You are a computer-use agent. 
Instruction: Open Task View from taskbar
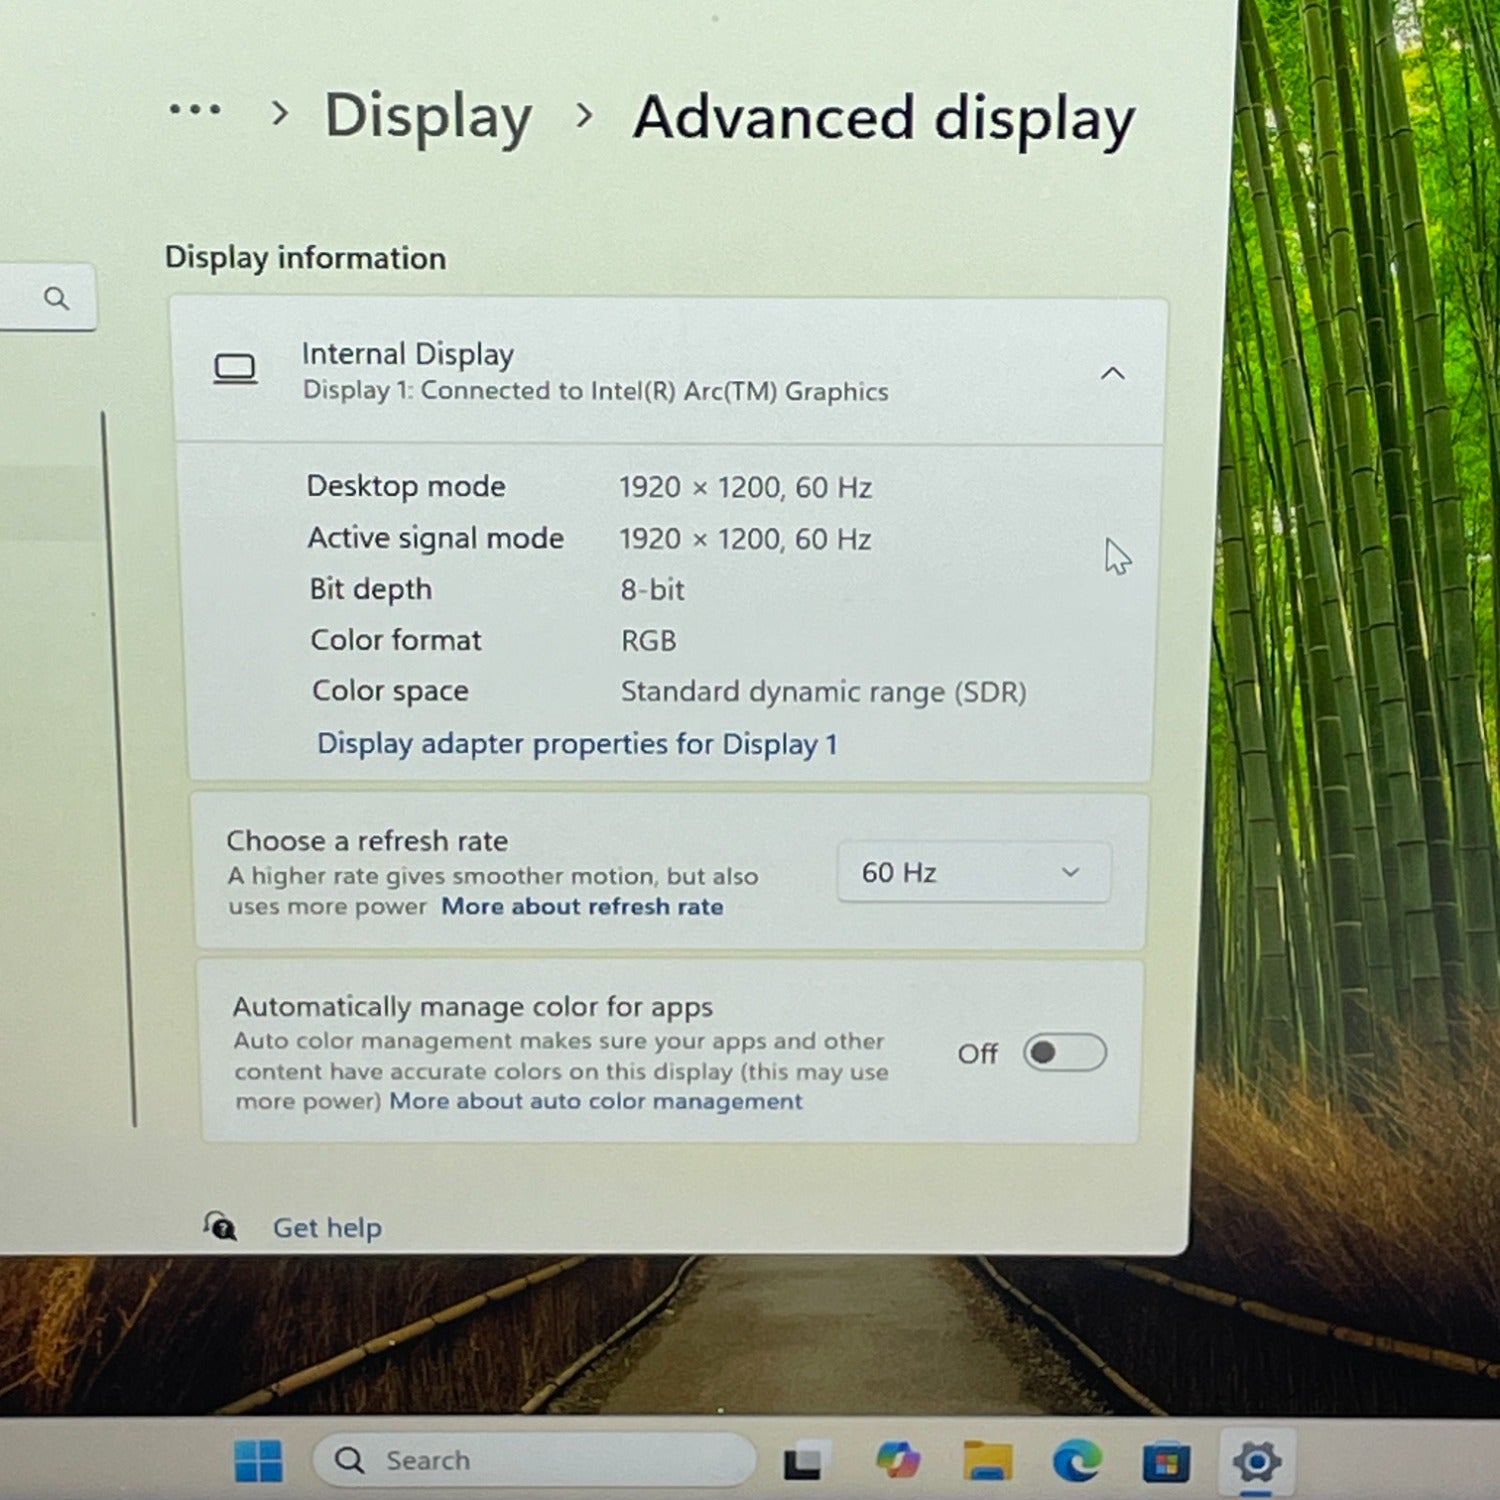[x=803, y=1462]
